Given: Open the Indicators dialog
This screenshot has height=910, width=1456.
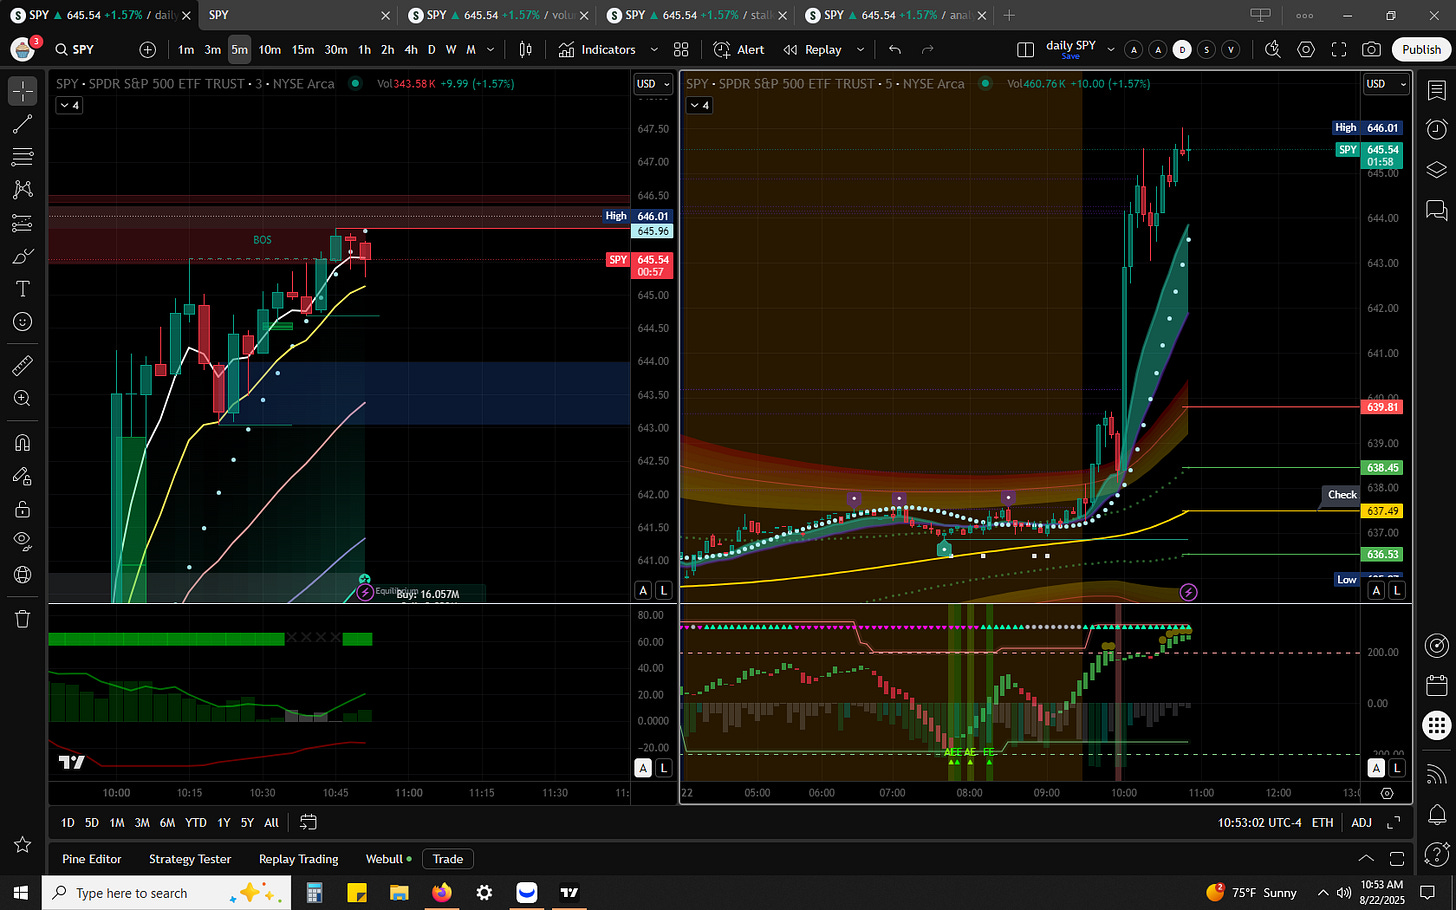Looking at the screenshot, I should 597,50.
